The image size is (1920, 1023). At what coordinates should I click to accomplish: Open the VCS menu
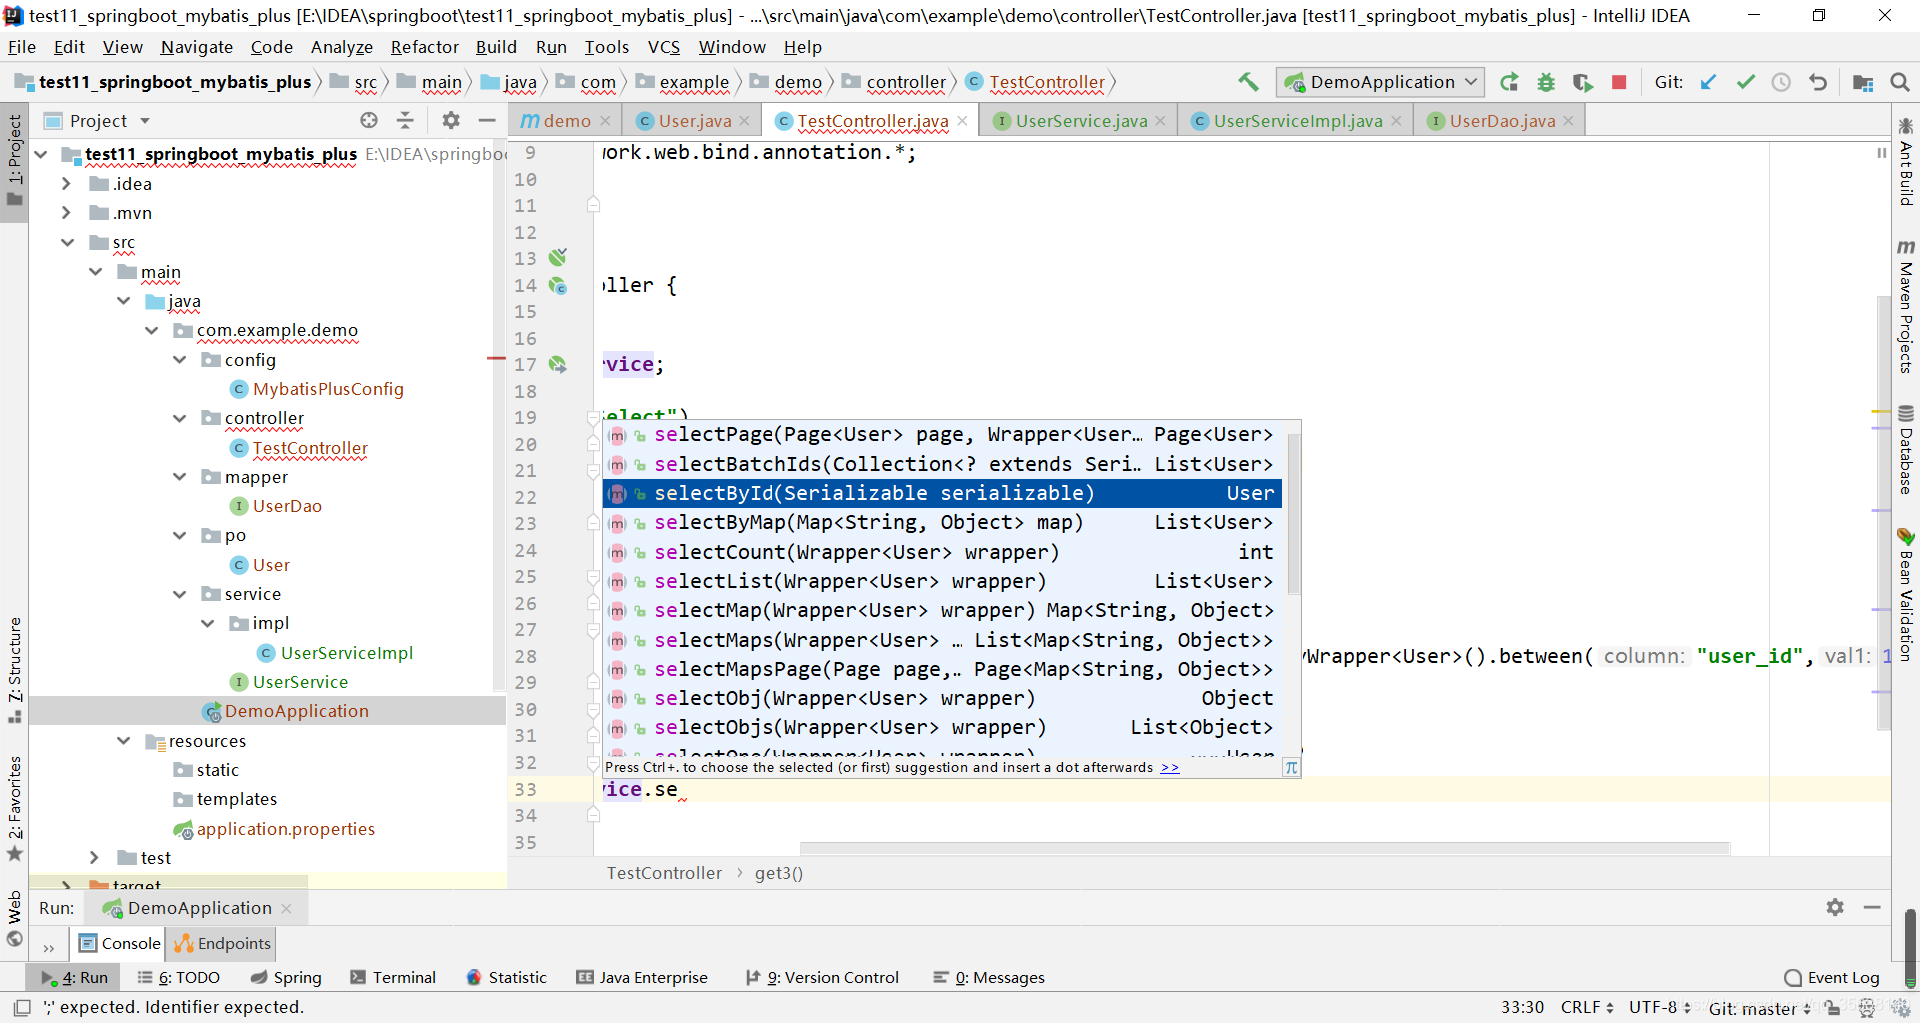point(664,47)
